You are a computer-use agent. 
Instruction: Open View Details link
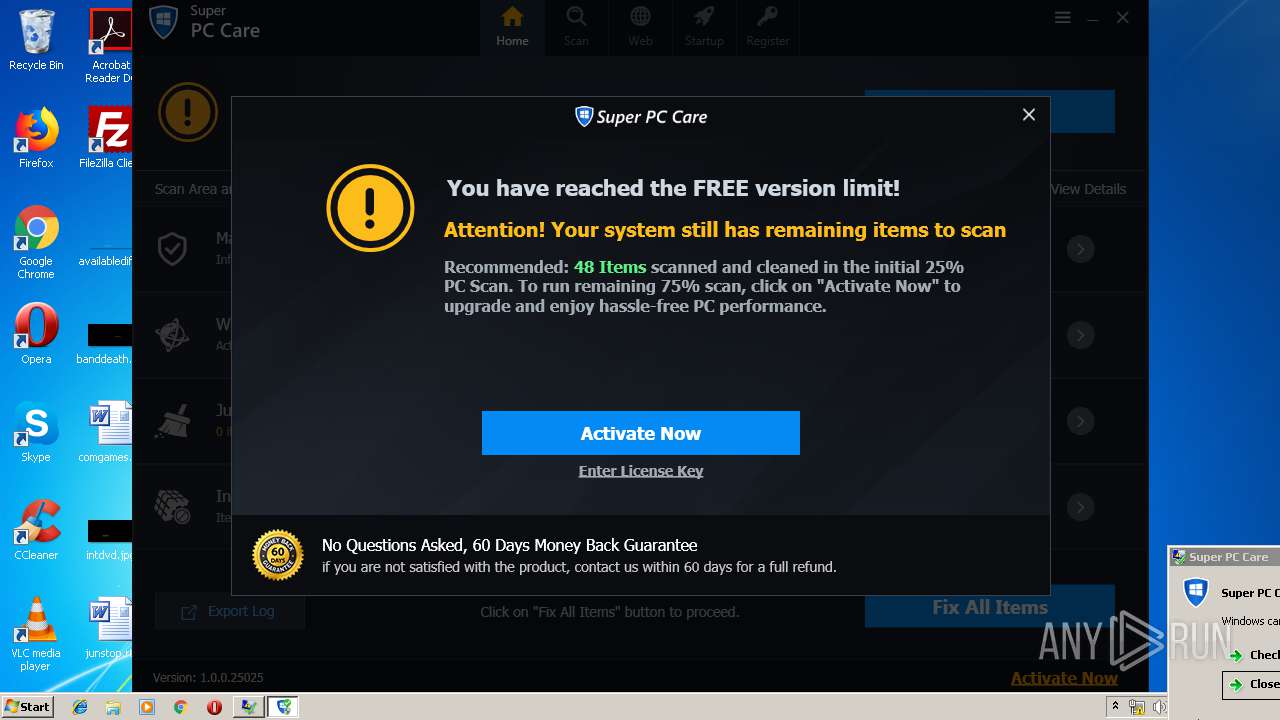(1088, 189)
